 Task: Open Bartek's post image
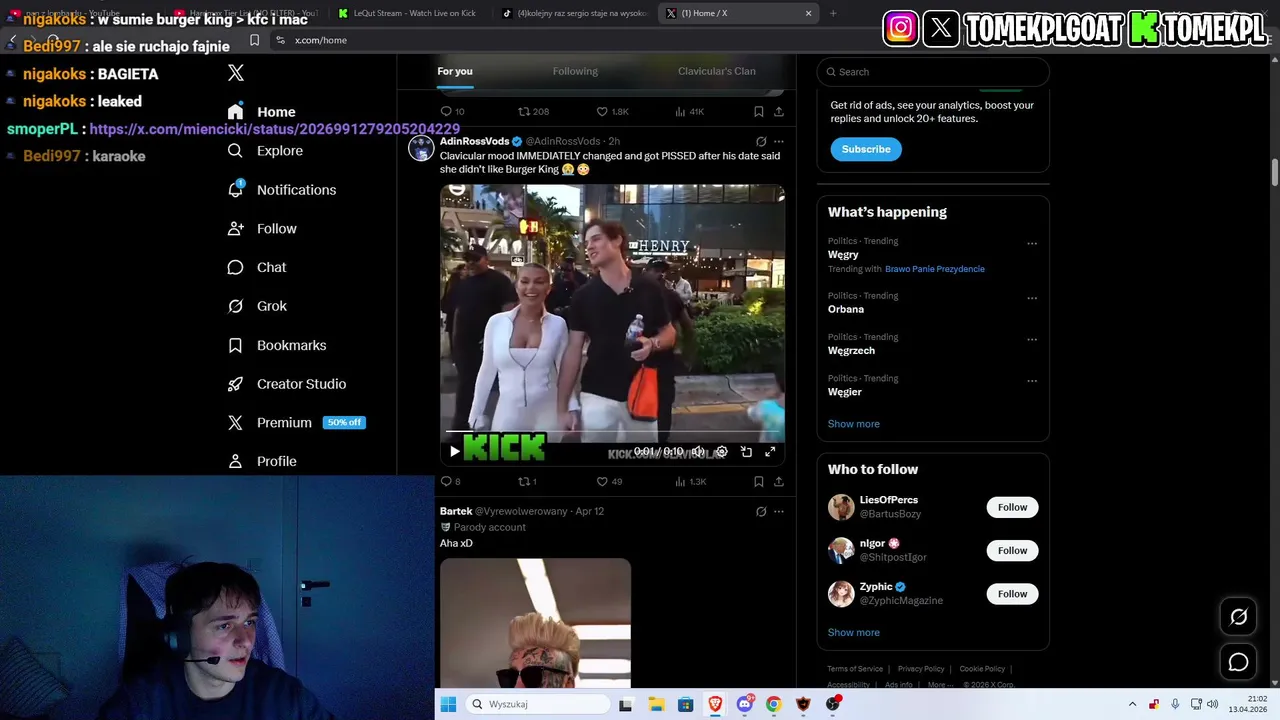(x=535, y=623)
